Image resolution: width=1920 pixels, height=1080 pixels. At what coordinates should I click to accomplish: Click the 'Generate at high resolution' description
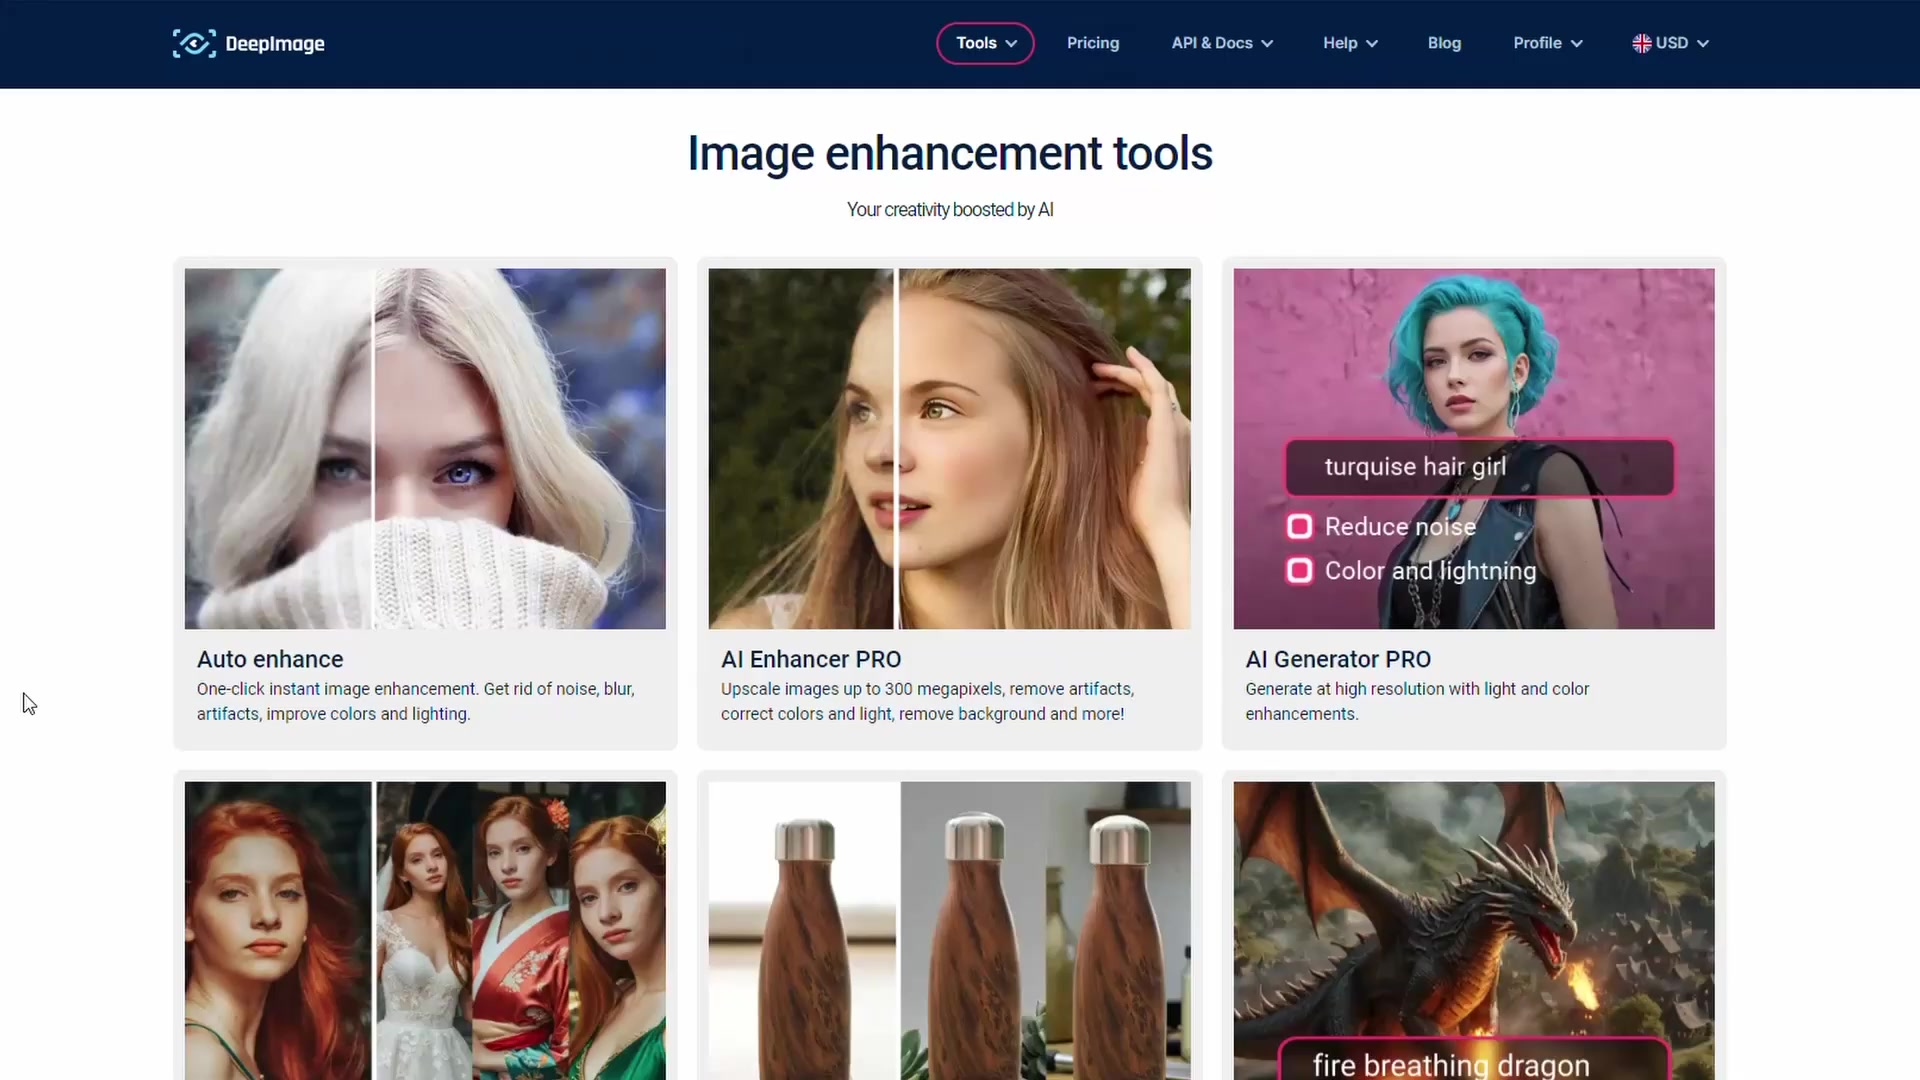pyautogui.click(x=1417, y=701)
